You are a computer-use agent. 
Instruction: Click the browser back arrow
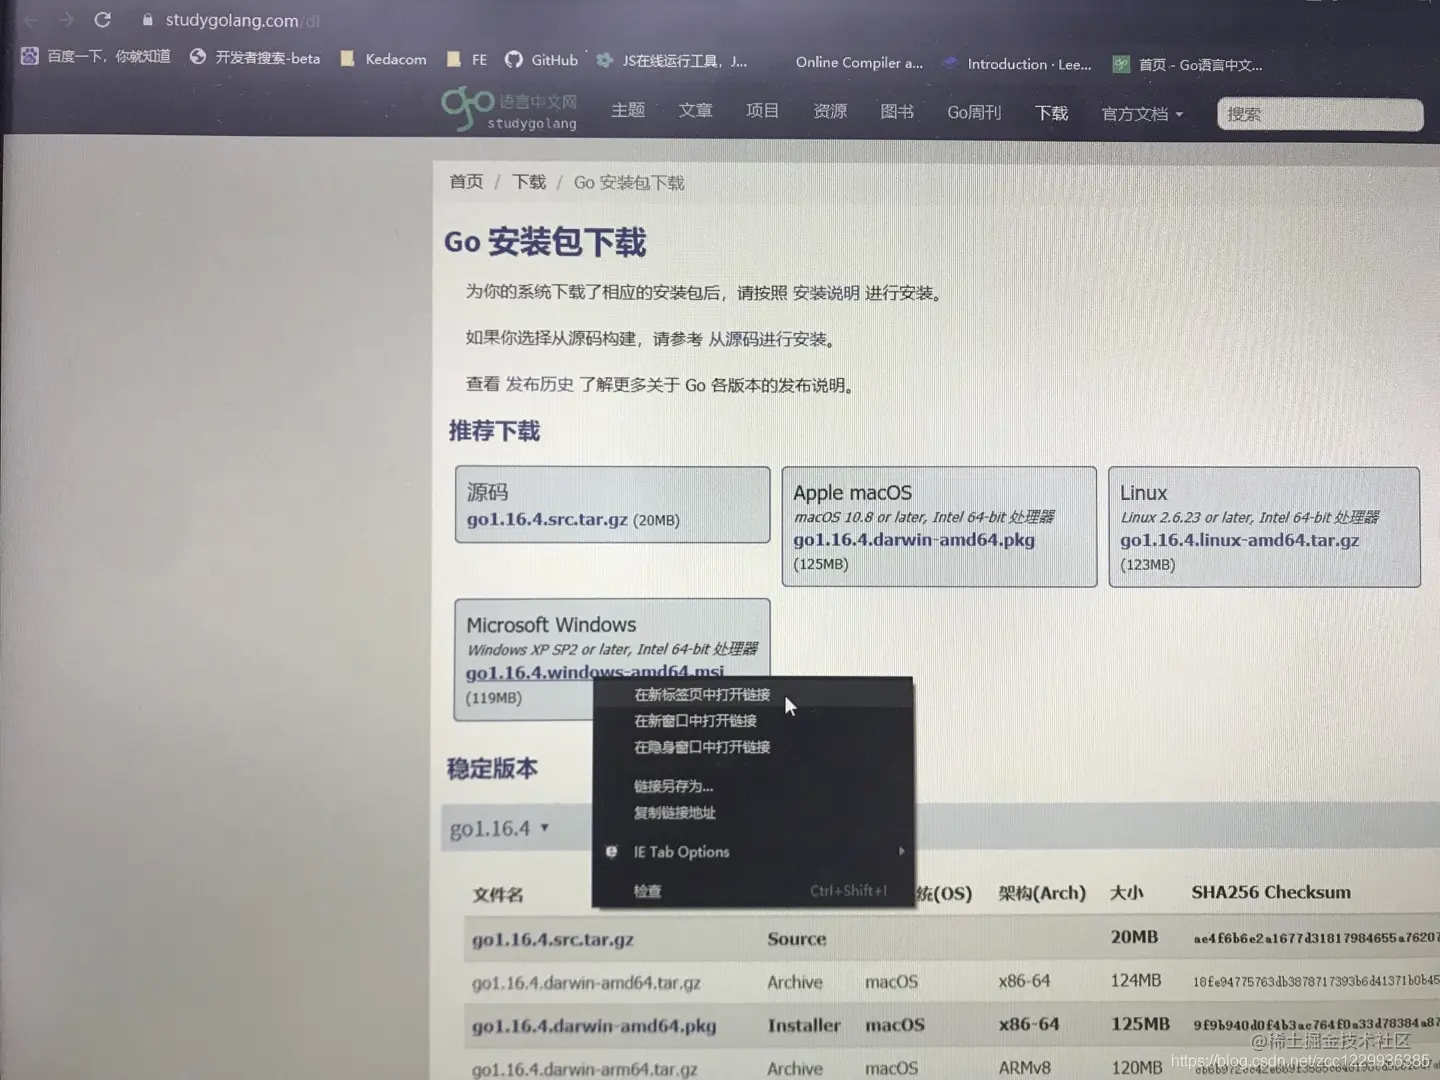pyautogui.click(x=30, y=18)
